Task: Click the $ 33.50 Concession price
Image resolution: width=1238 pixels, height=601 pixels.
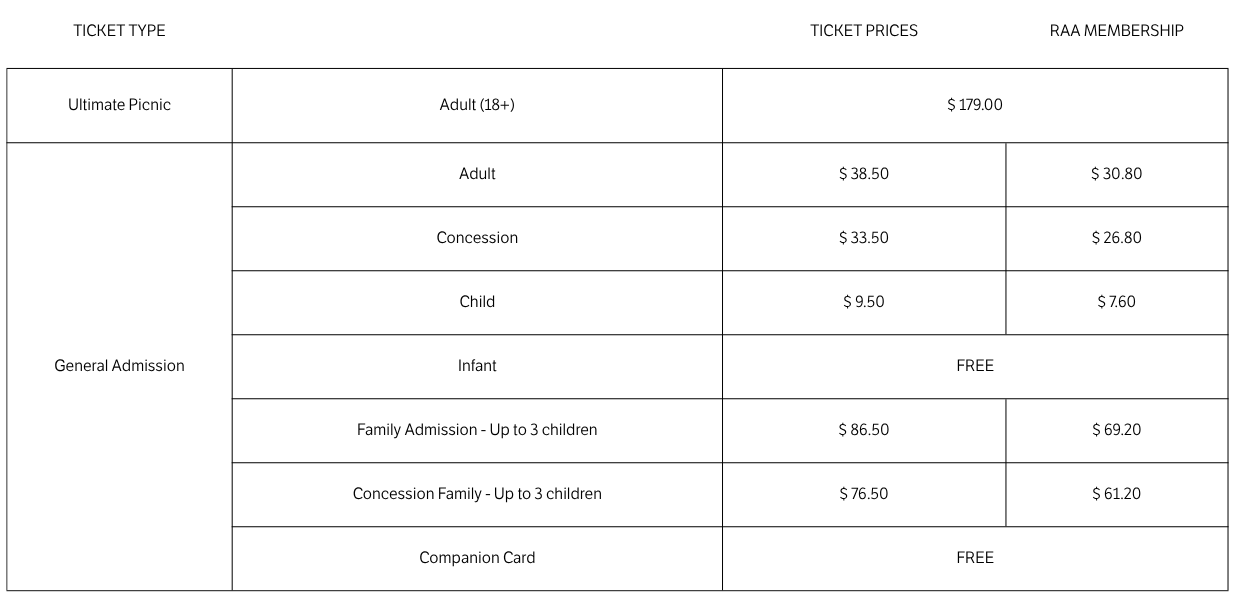Action: pos(864,238)
